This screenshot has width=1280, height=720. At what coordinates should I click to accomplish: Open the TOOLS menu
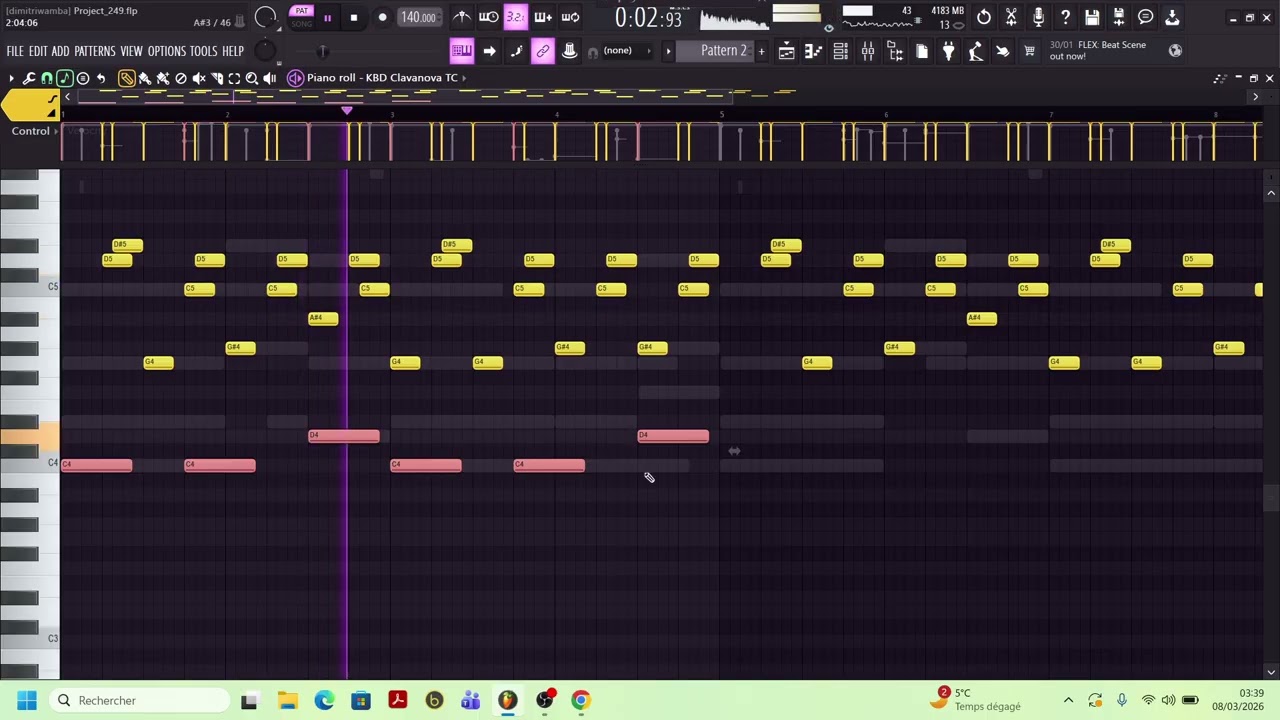point(203,51)
